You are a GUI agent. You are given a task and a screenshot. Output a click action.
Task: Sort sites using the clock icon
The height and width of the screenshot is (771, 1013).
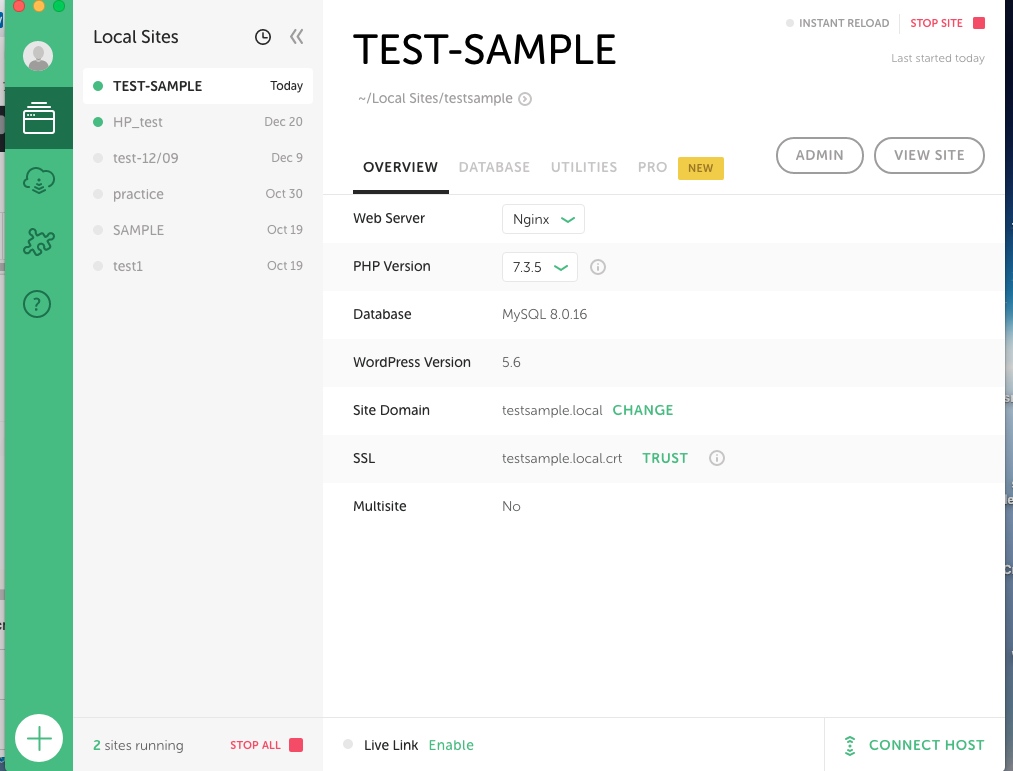[x=263, y=37]
